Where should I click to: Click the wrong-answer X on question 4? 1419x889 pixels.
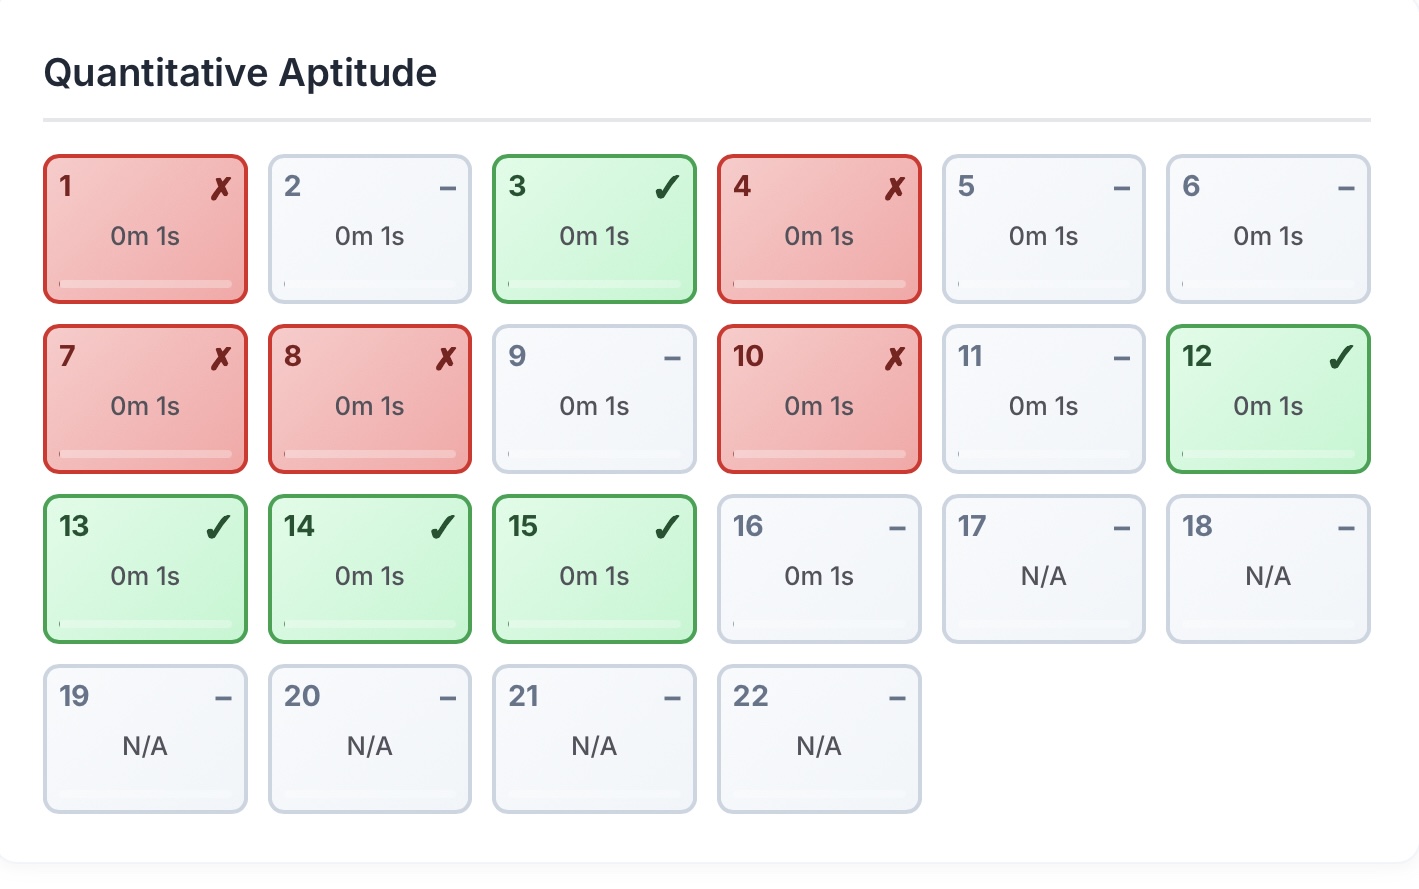pyautogui.click(x=895, y=188)
